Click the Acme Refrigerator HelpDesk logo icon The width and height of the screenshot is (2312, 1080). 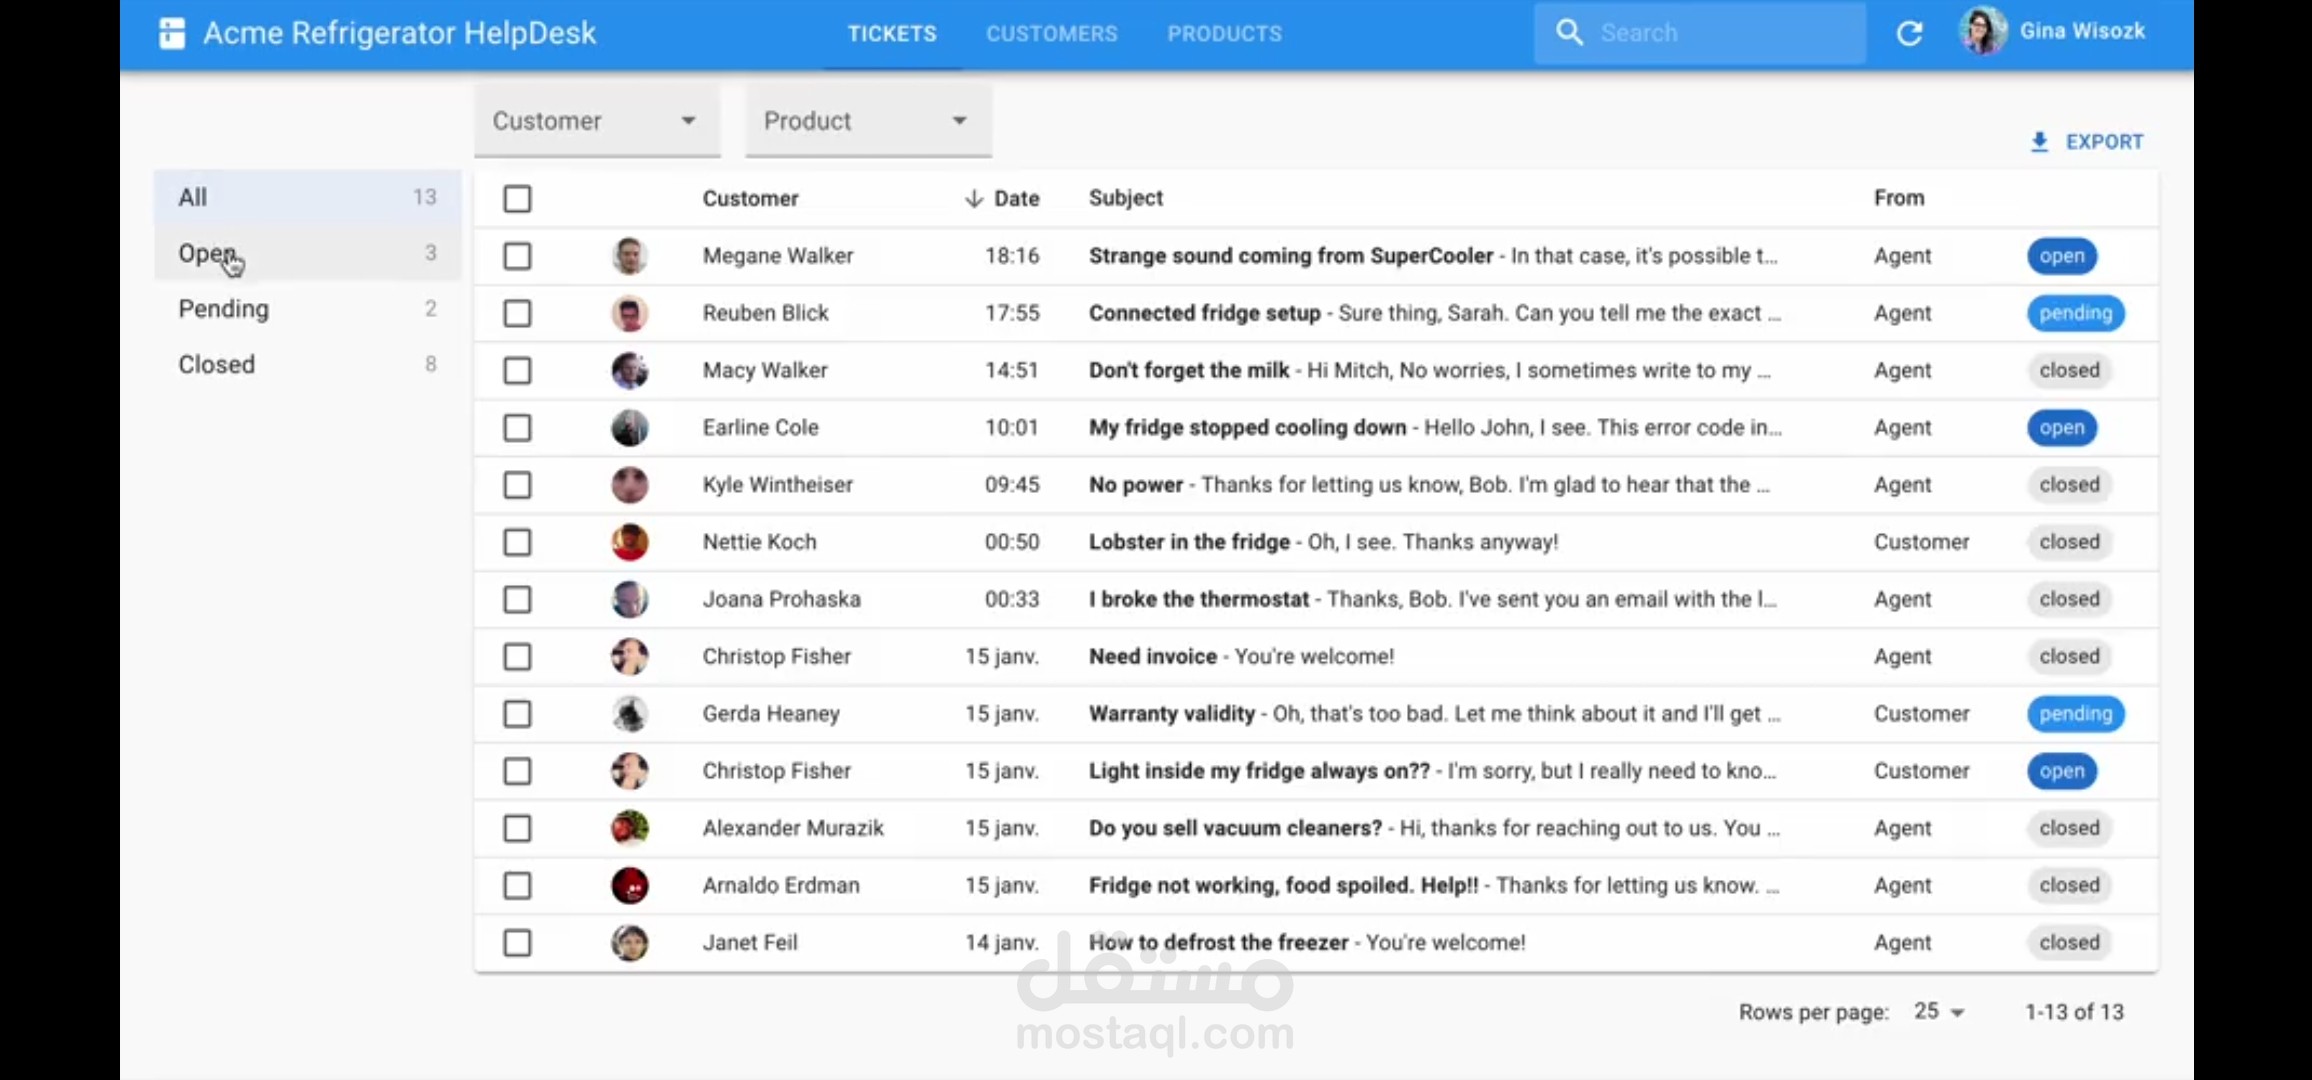(x=172, y=33)
